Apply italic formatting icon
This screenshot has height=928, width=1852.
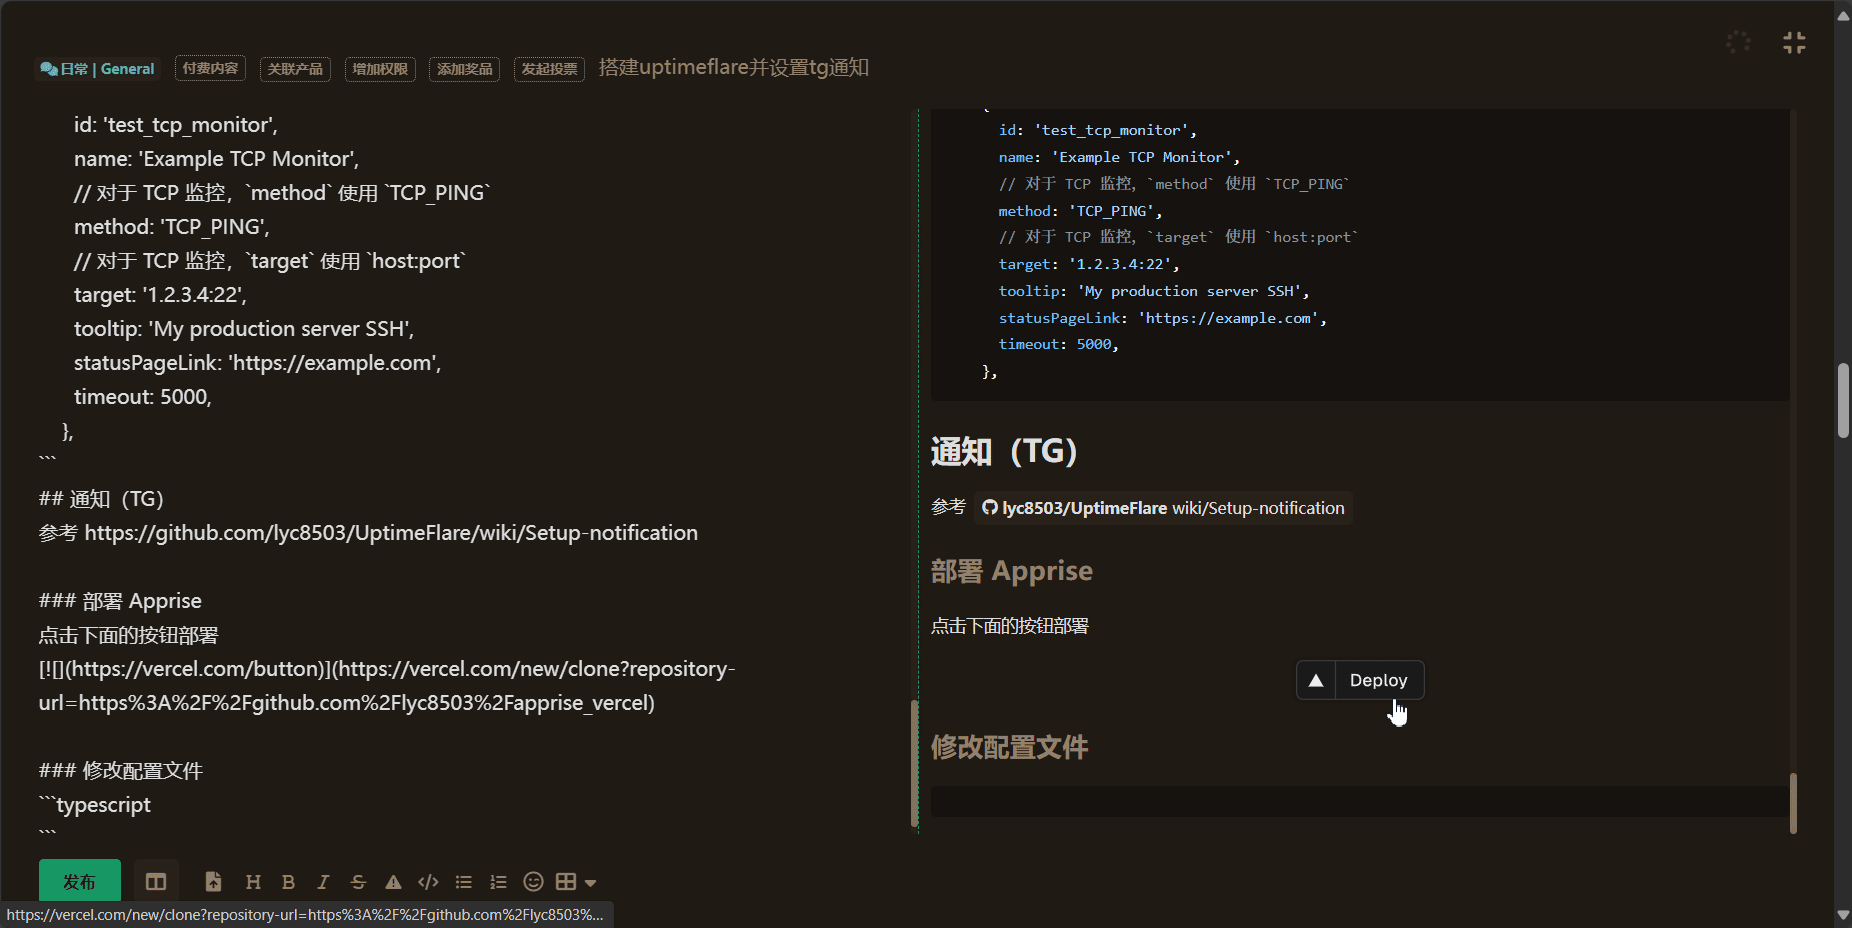[323, 882]
